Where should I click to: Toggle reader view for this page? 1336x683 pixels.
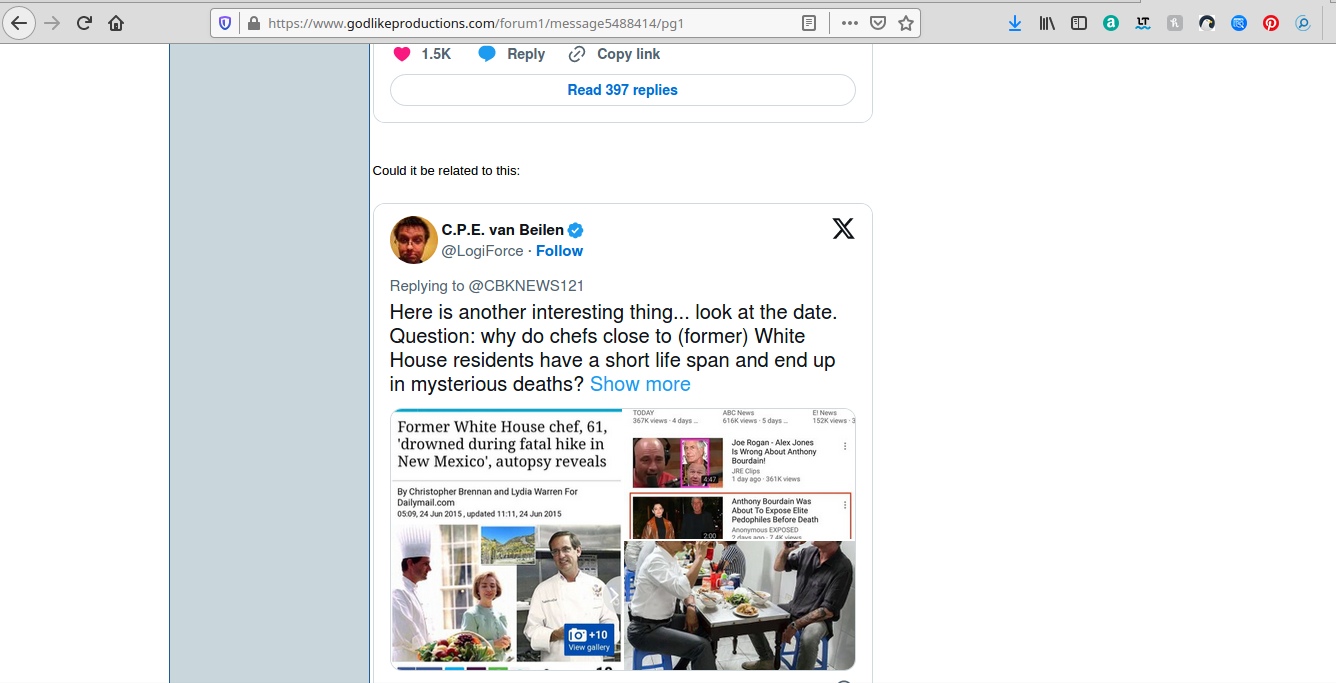[x=810, y=23]
